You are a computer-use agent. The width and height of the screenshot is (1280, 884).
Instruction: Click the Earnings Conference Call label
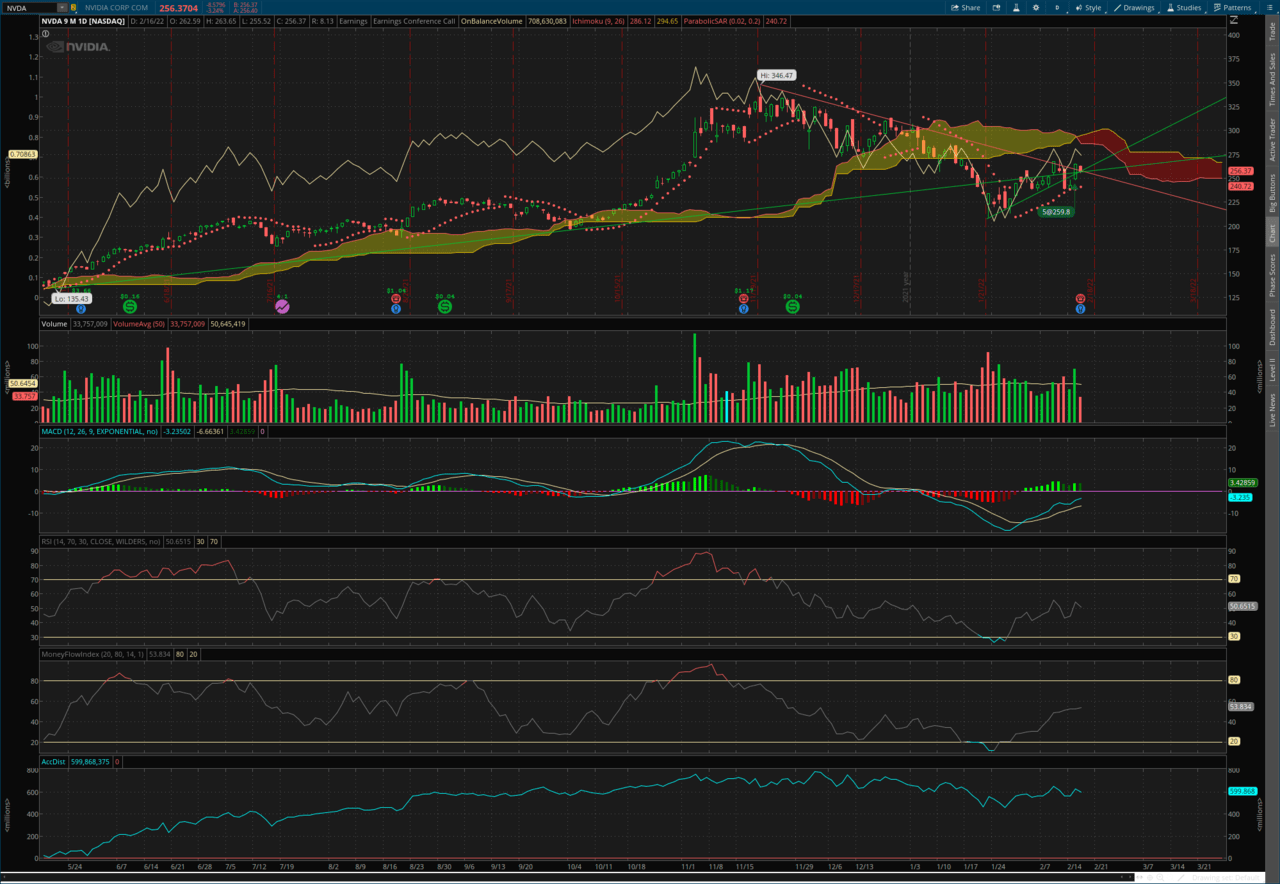(414, 21)
